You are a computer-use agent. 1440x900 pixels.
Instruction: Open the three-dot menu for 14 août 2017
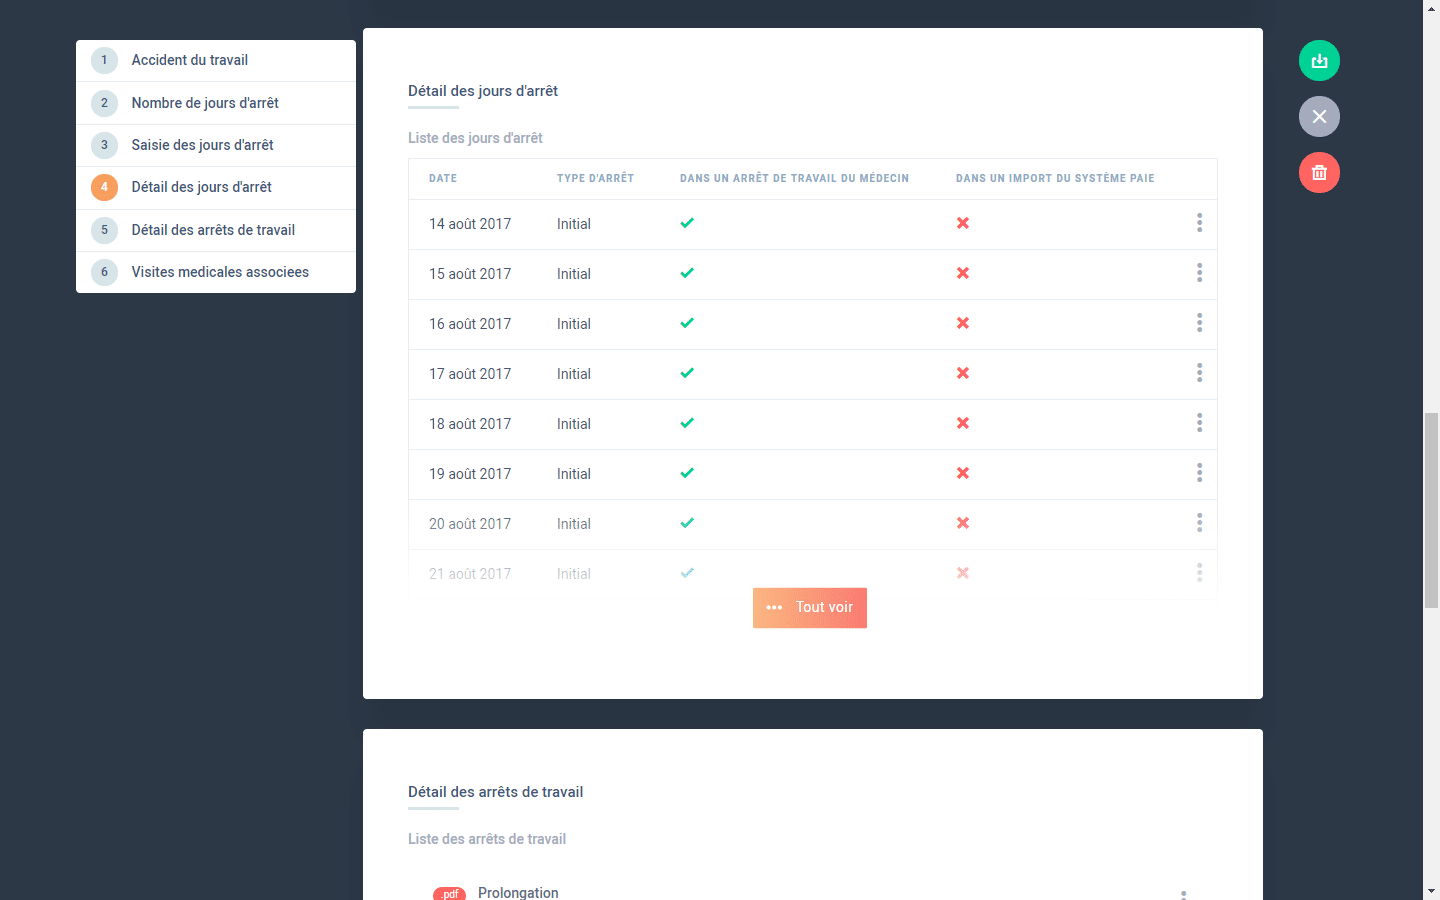pos(1199,223)
